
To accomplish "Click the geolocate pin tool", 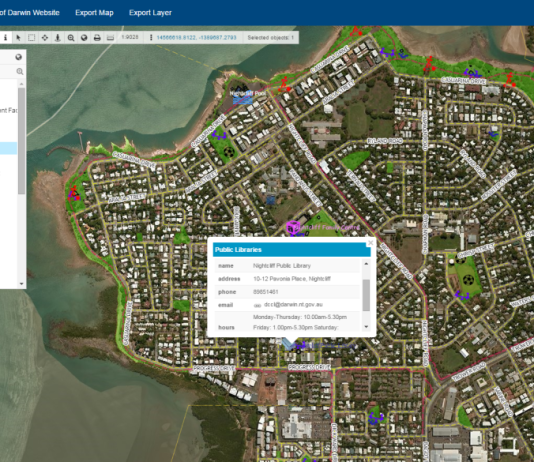I will tap(58, 37).
